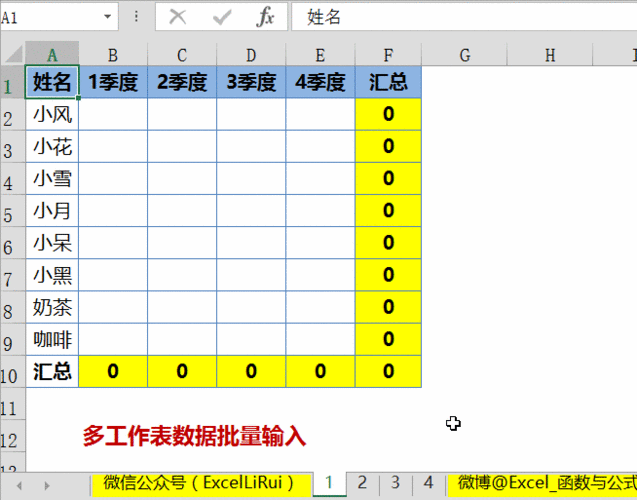Switch to sheet tab 3
Viewport: 637px width, 500px height.
(x=395, y=483)
